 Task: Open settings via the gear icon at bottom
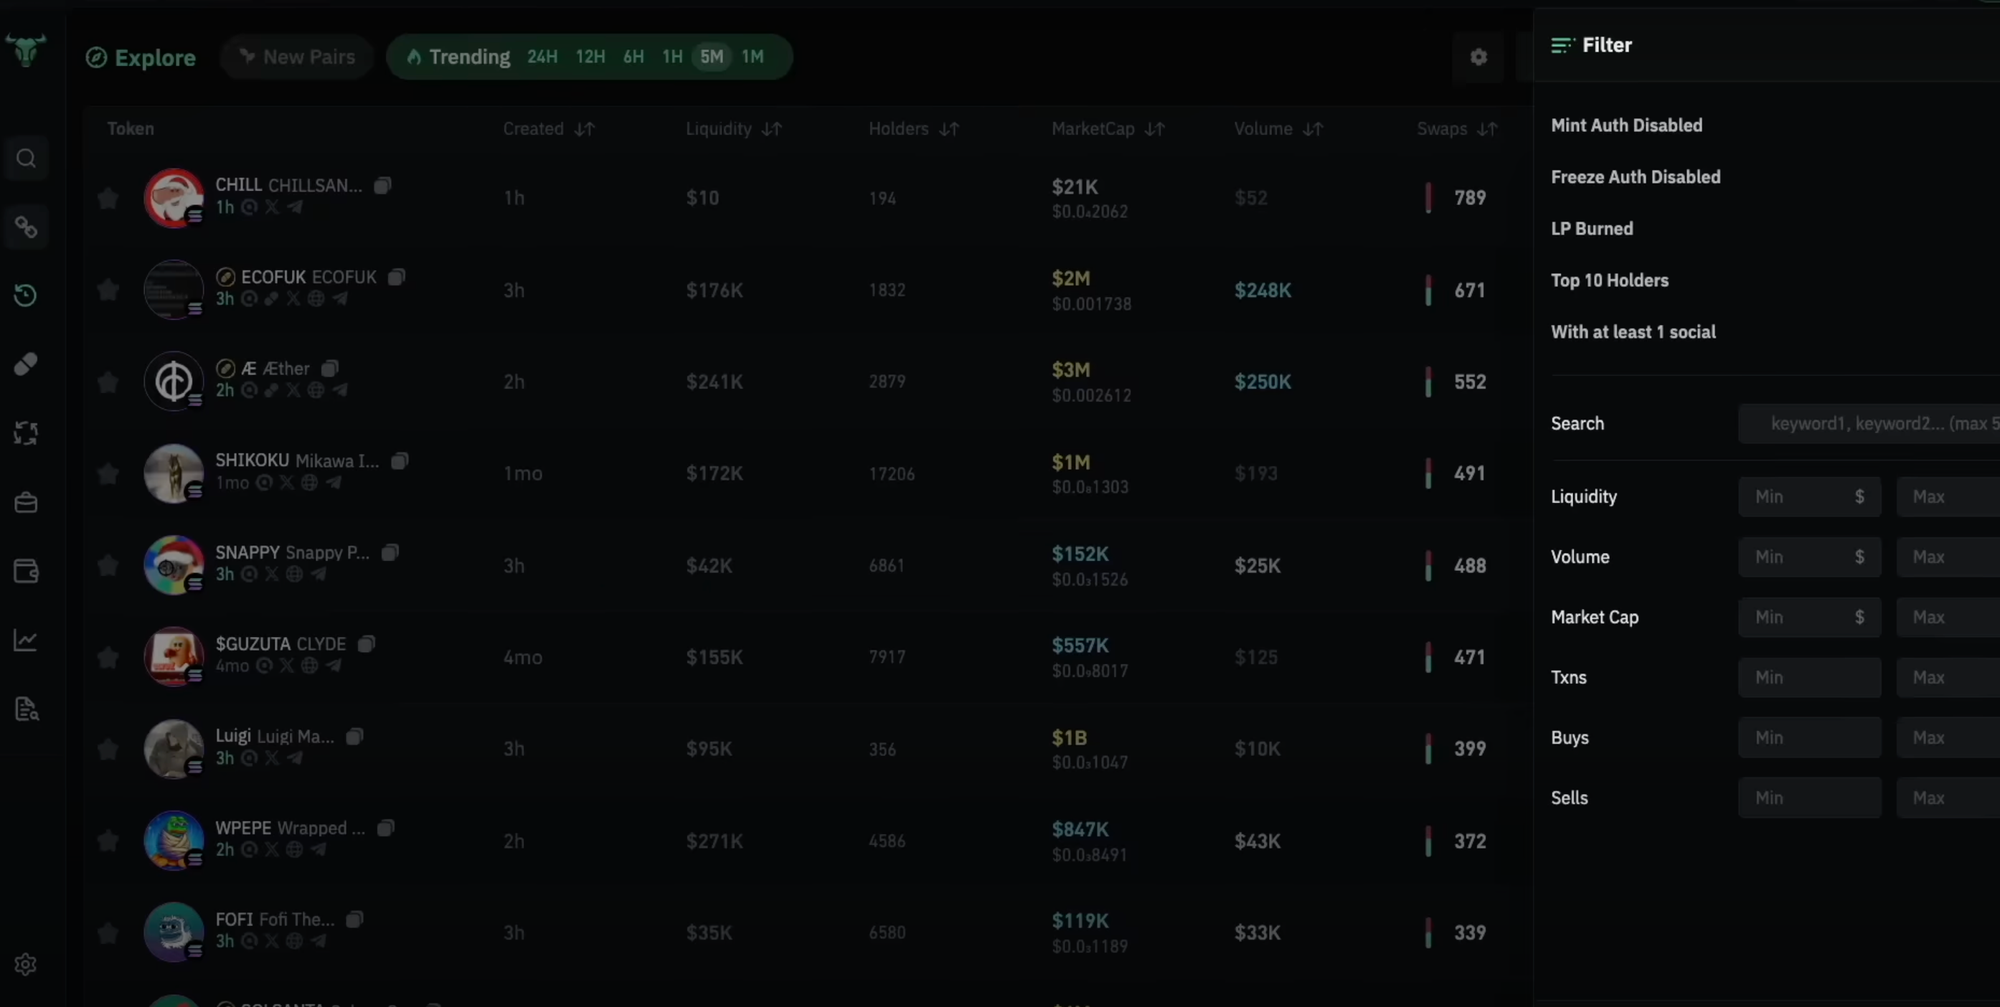[x=26, y=964]
